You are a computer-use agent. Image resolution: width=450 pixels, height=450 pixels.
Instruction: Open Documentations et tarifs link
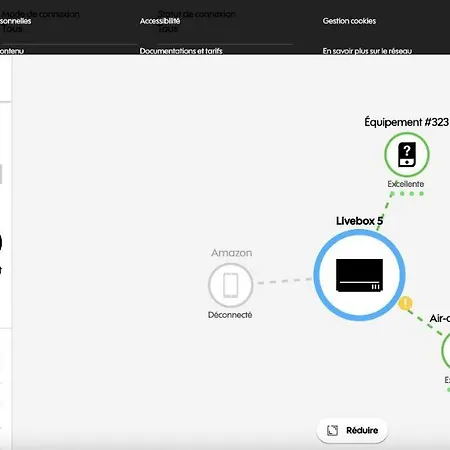coord(181,51)
